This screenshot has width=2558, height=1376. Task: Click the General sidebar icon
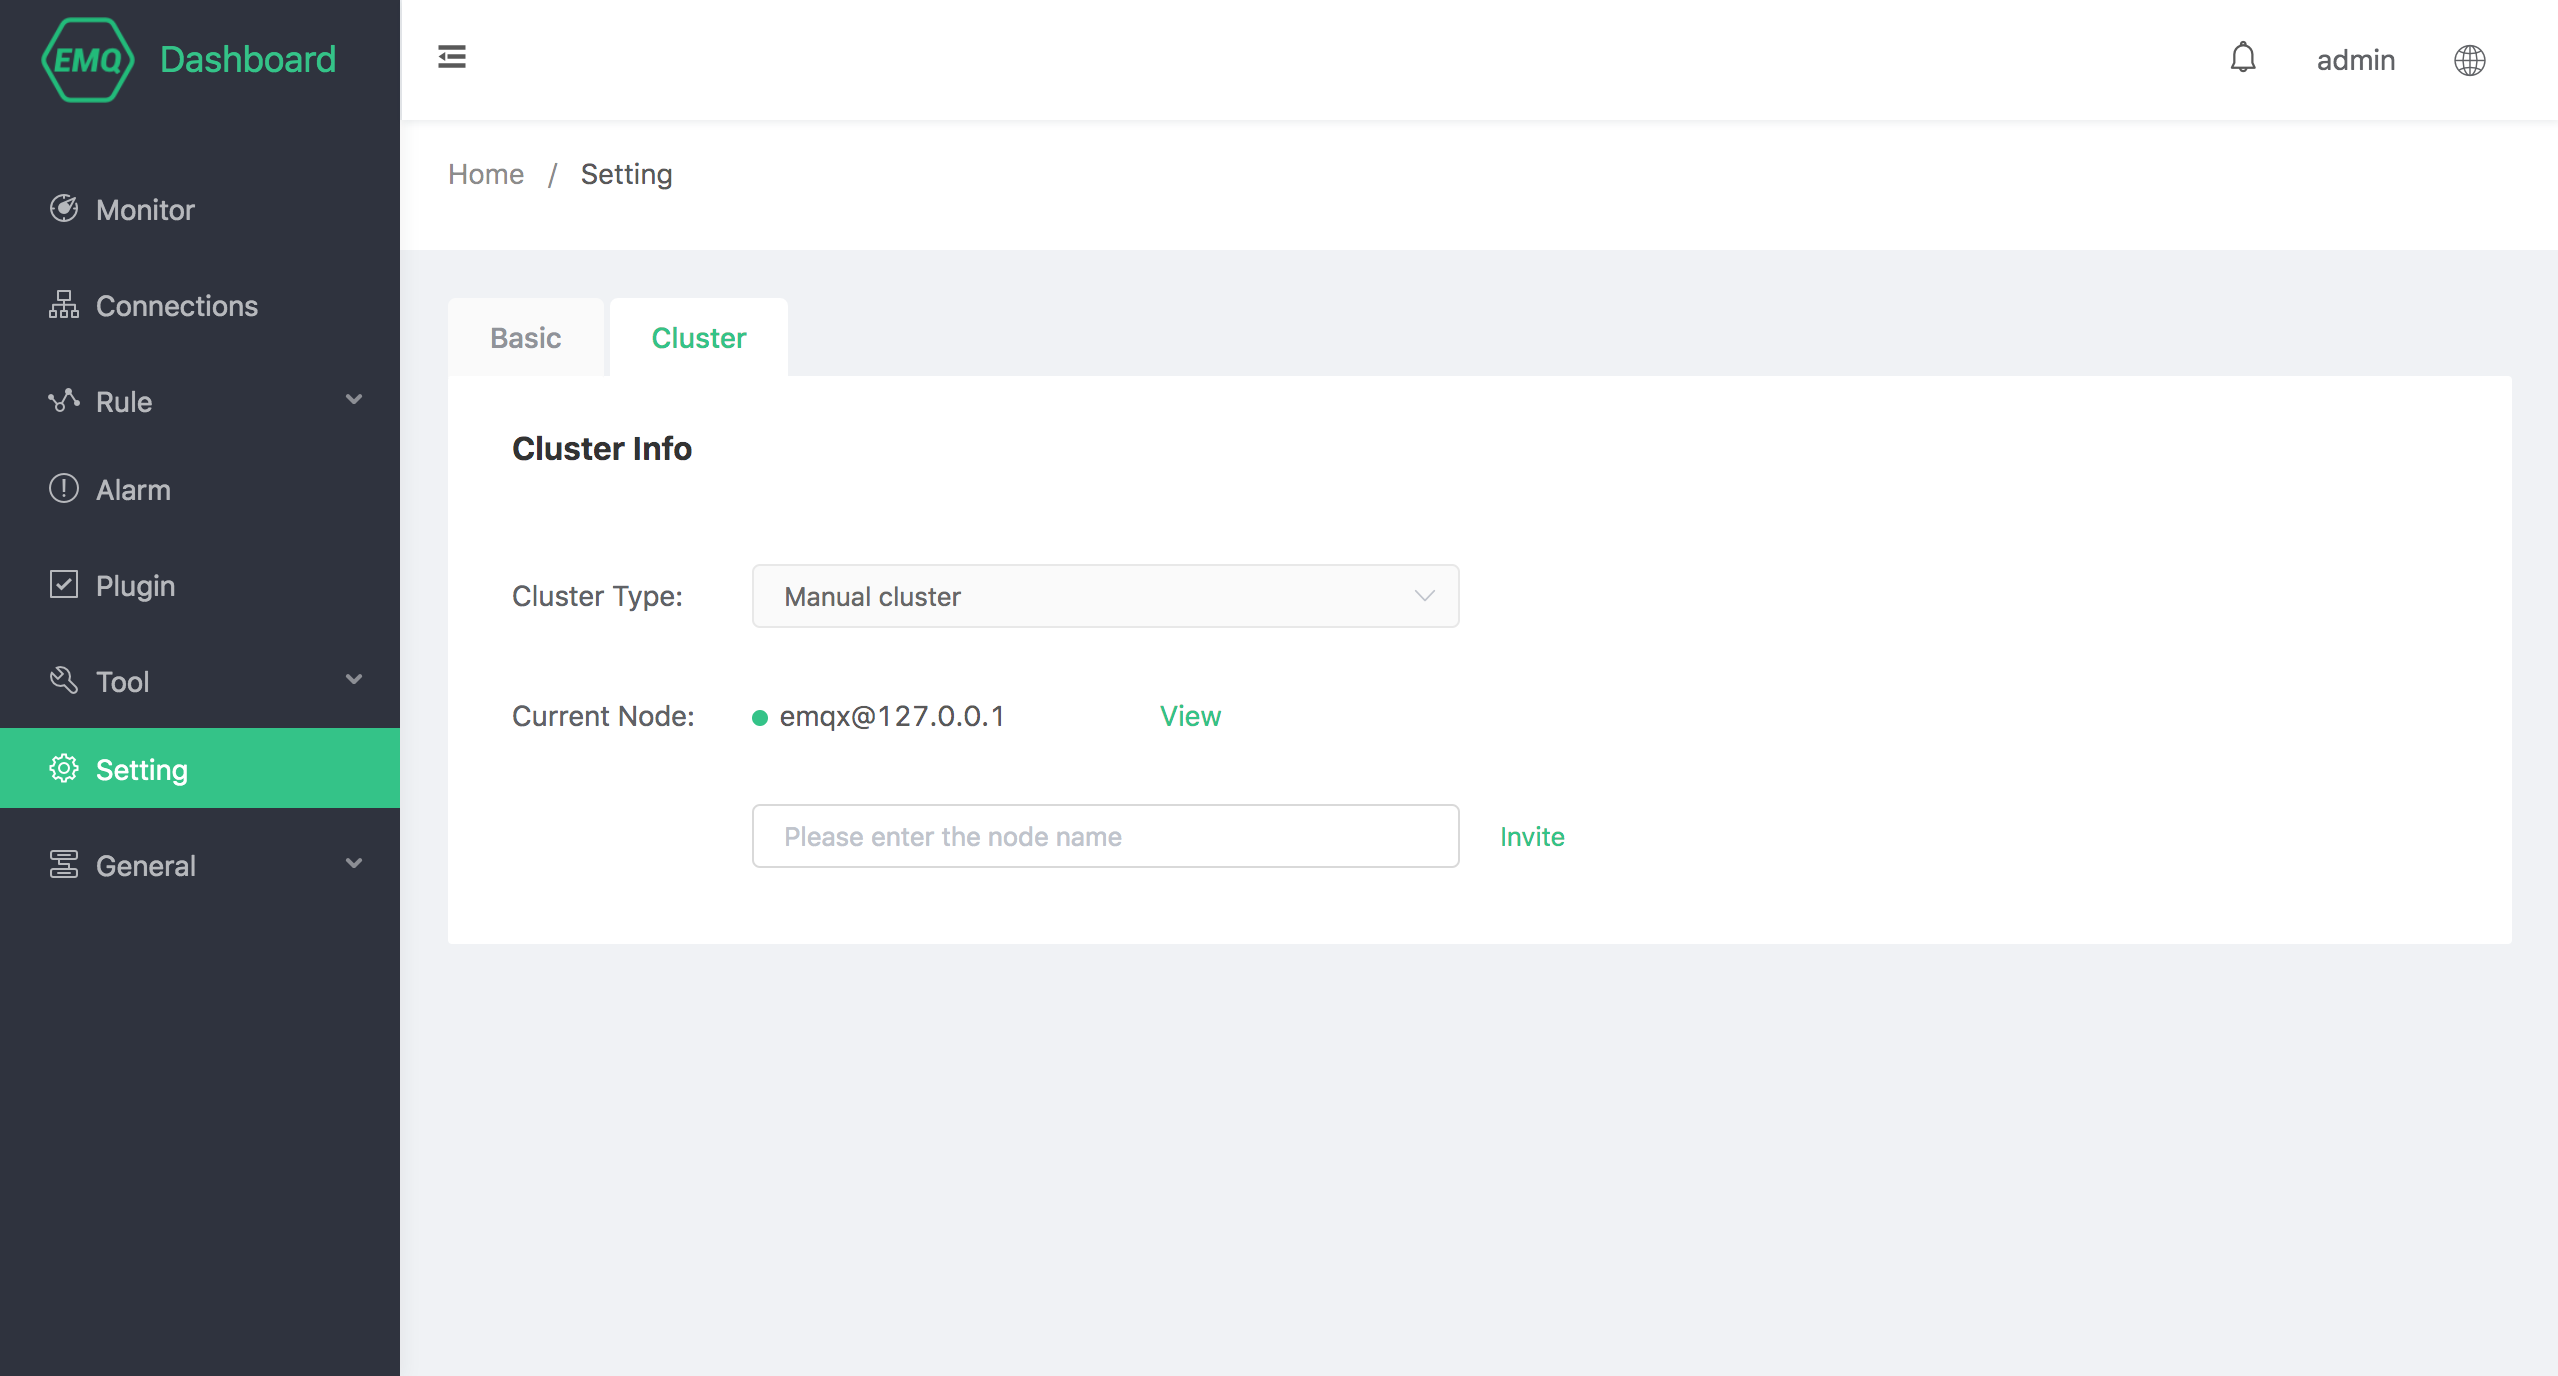coord(63,866)
